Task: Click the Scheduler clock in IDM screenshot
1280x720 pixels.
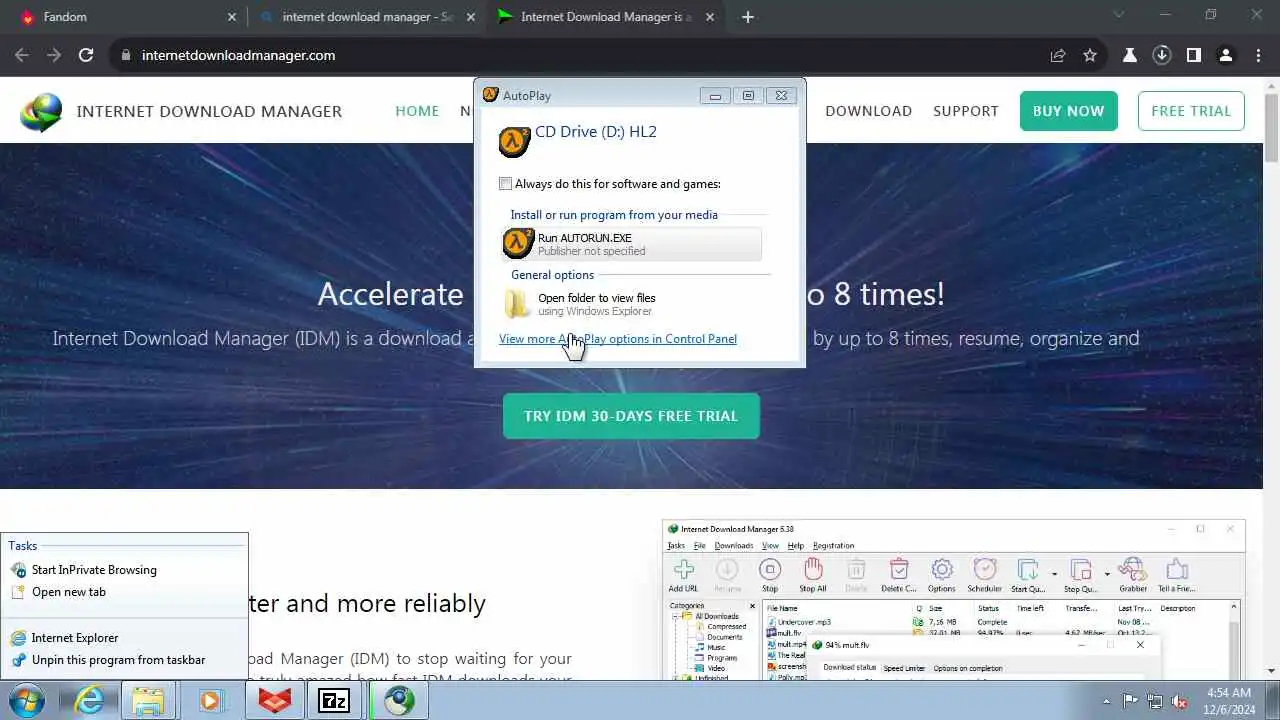Action: pyautogui.click(x=985, y=576)
